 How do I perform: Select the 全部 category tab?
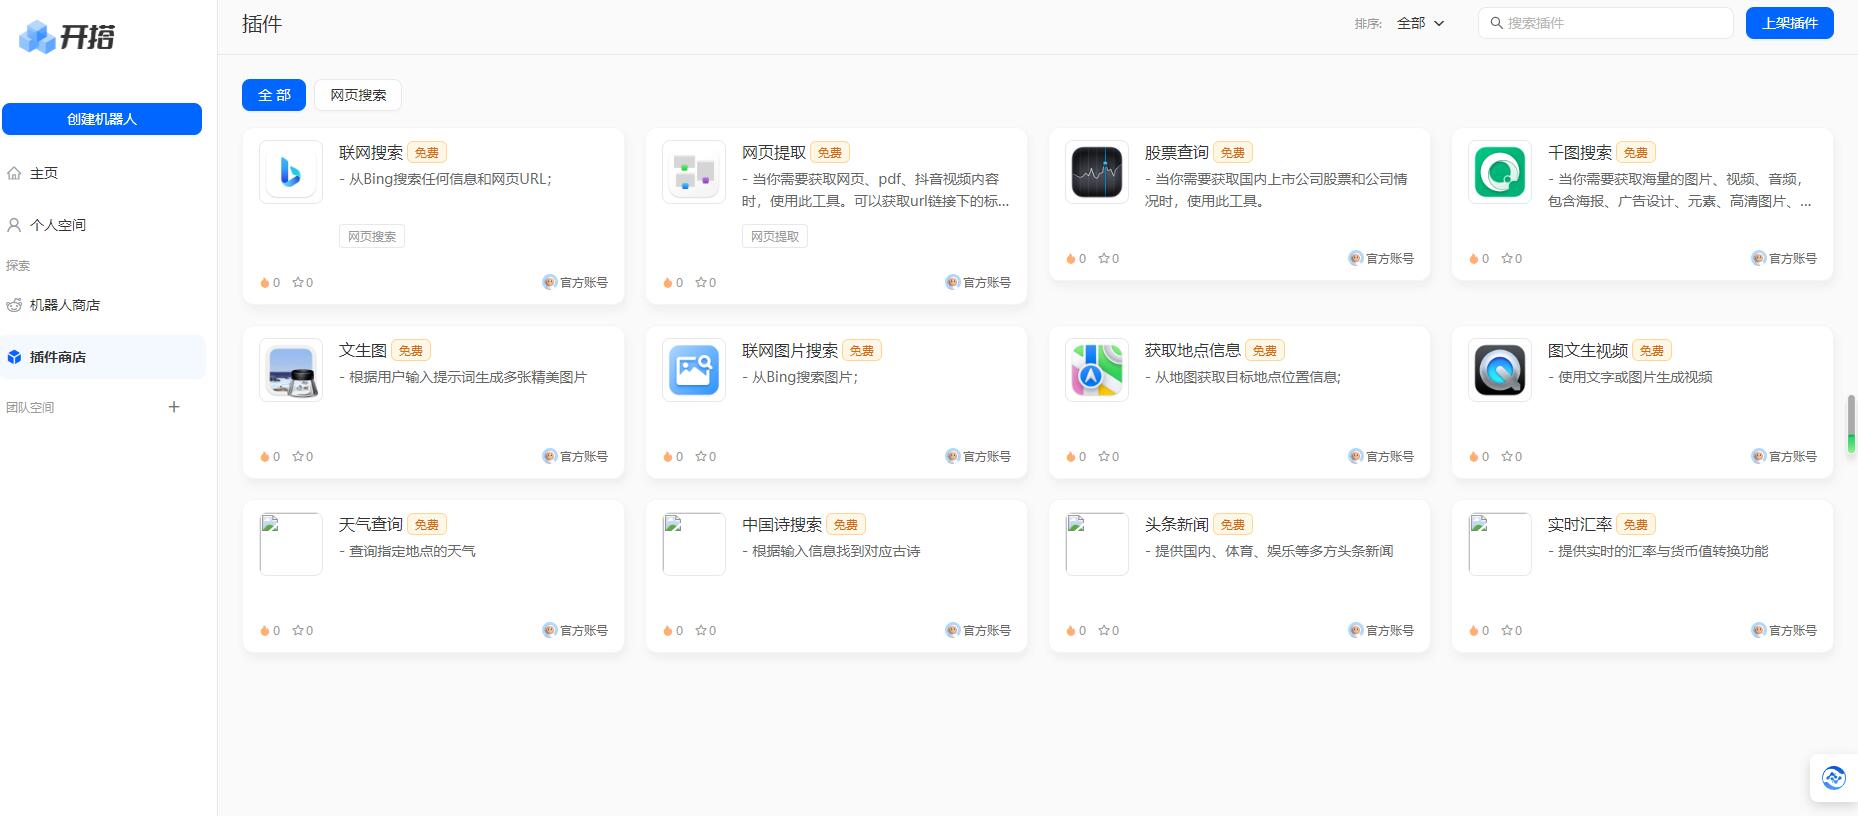(x=274, y=95)
